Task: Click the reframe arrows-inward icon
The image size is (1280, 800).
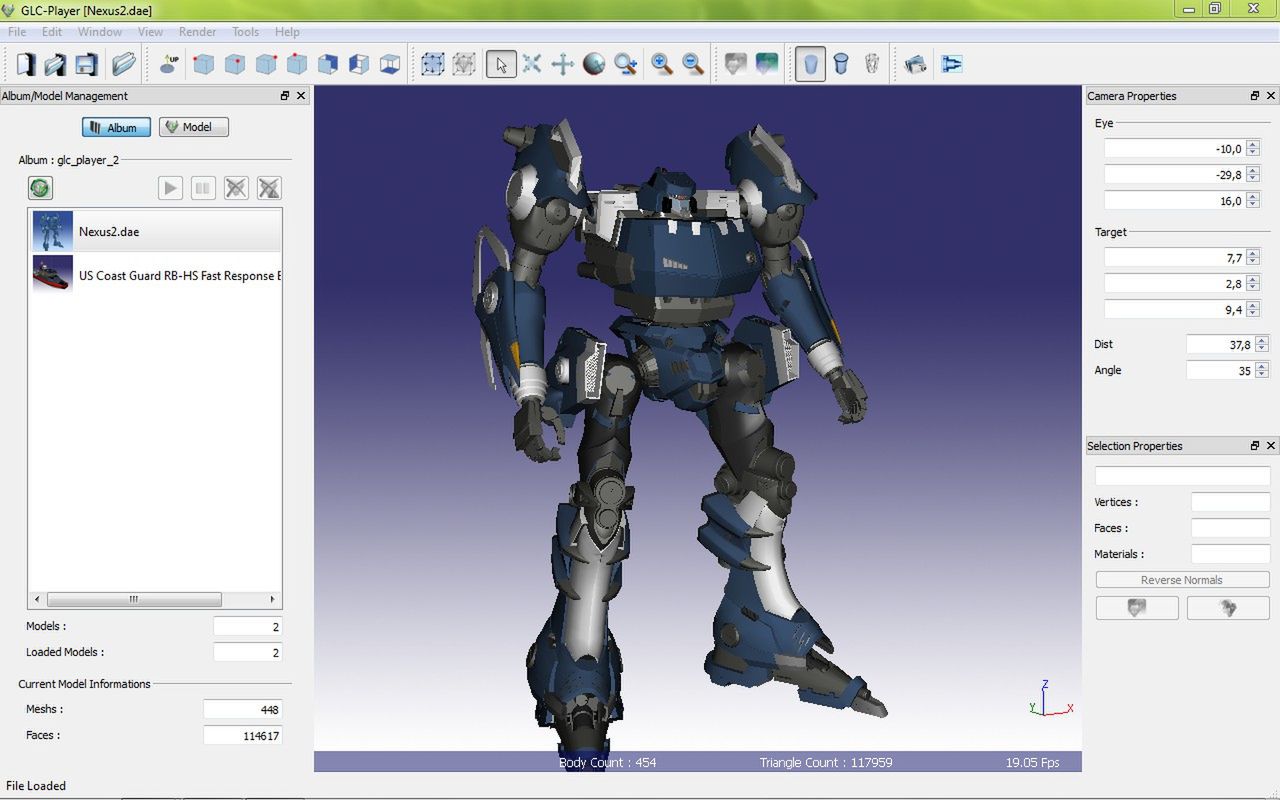Action: [532, 64]
